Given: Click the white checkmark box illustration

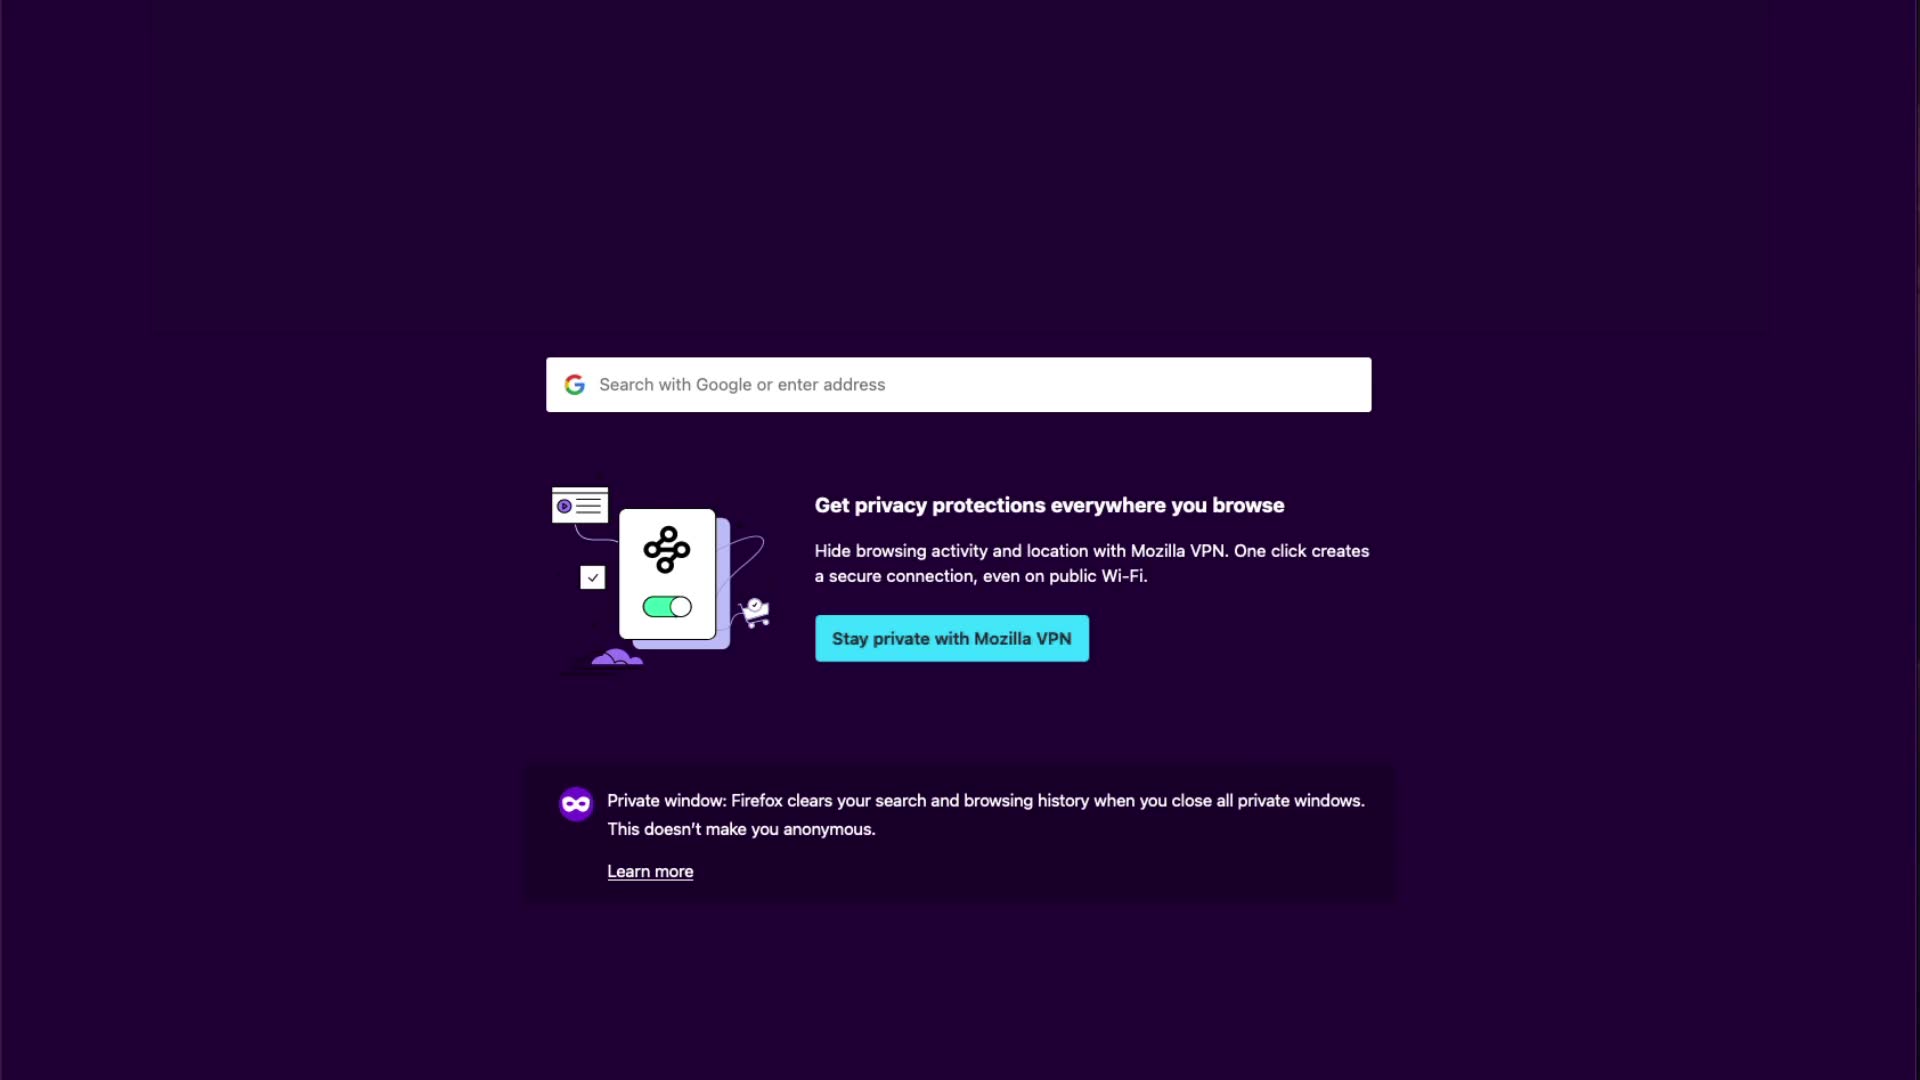Looking at the screenshot, I should [593, 578].
